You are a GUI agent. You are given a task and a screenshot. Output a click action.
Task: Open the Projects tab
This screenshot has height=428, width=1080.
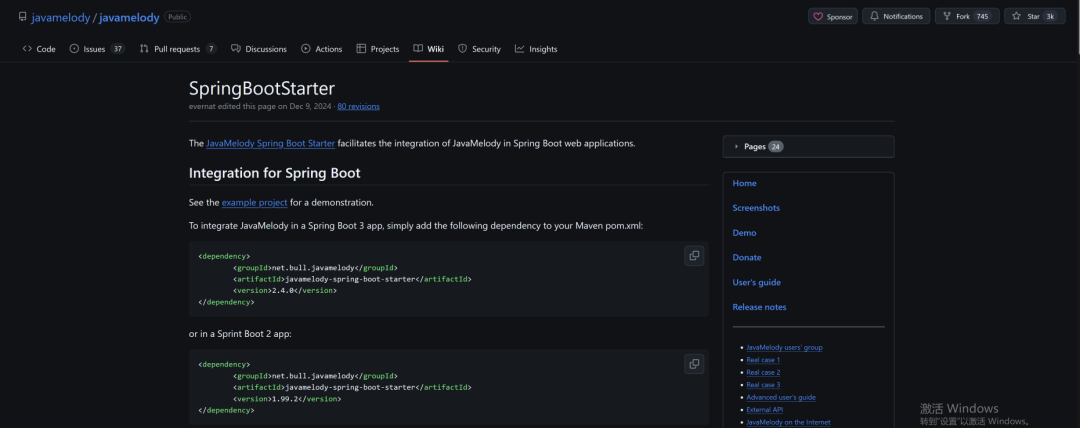point(377,49)
